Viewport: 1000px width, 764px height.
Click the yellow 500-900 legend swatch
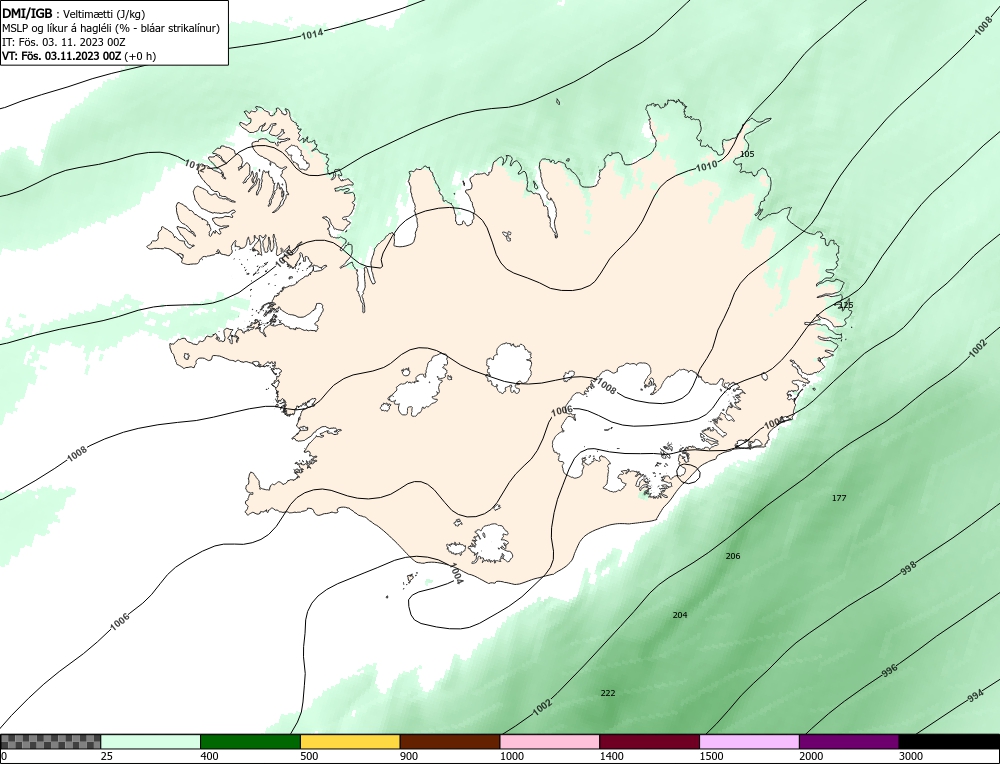[x=350, y=741]
